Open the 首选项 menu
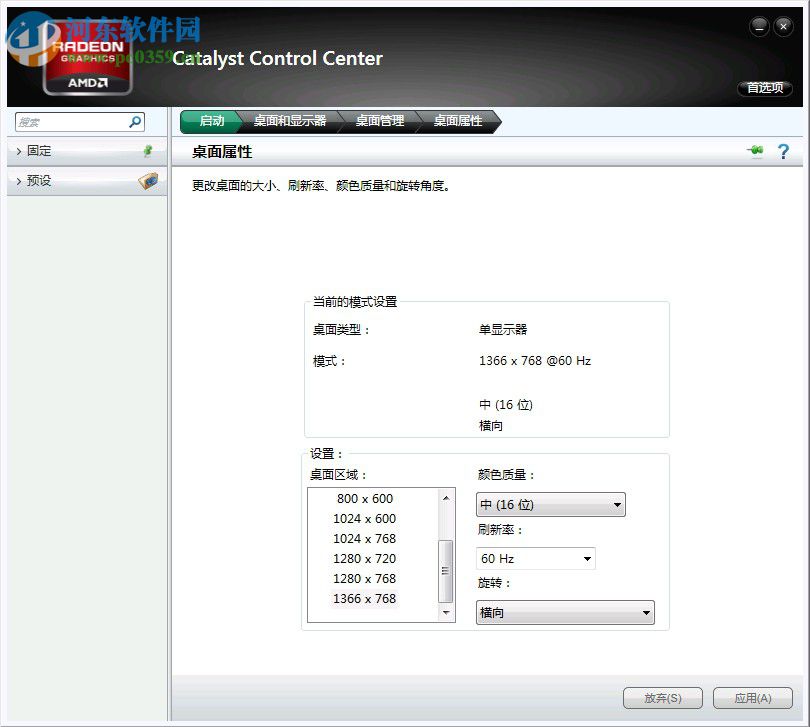The image size is (810, 727). [x=765, y=87]
